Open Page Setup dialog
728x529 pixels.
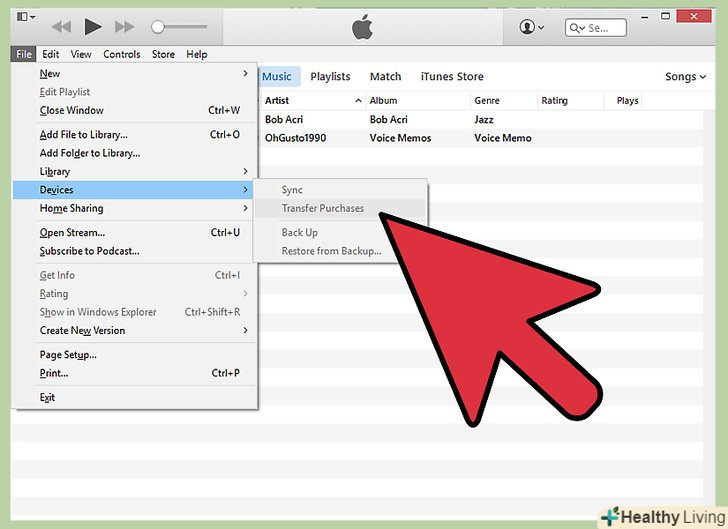coord(135,355)
